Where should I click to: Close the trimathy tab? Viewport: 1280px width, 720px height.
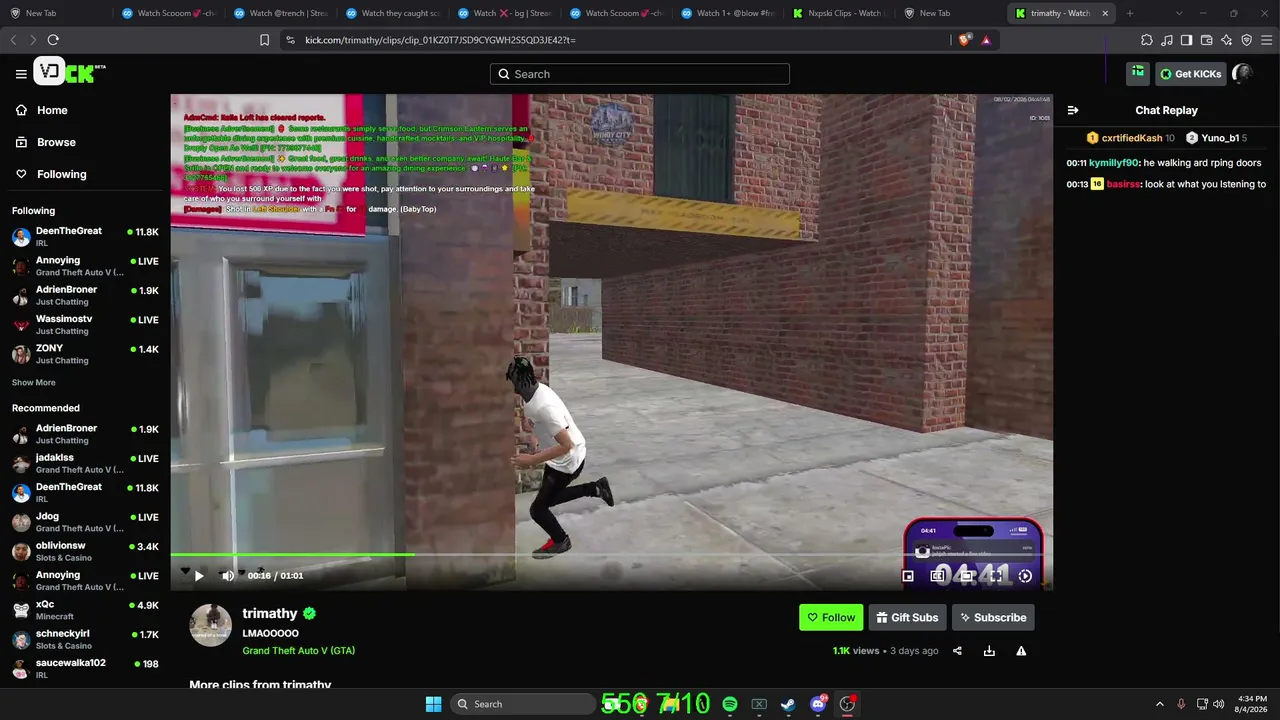(x=1105, y=13)
